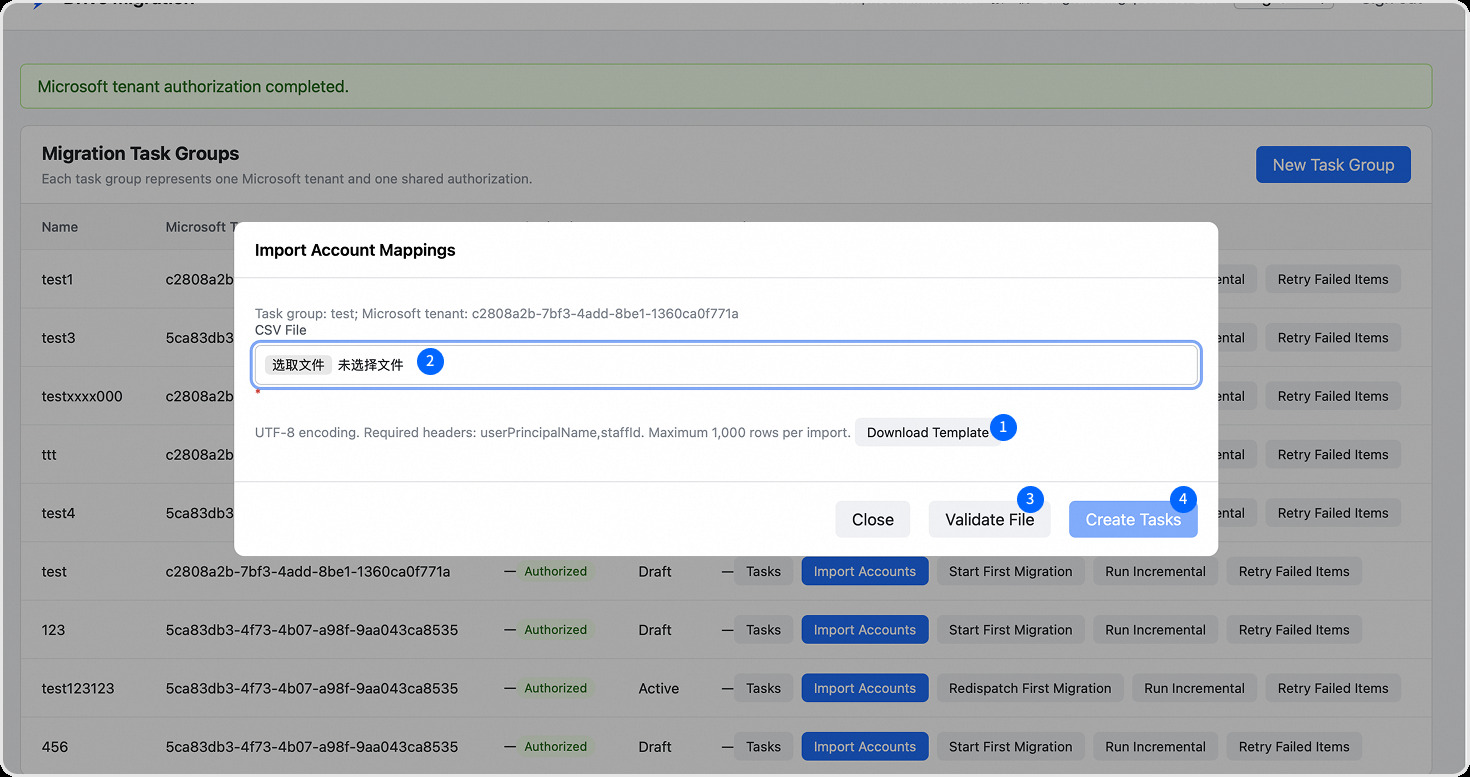Image resolution: width=1470 pixels, height=777 pixels.
Task: Retry Failed Items in the test1 row
Action: point(1333,280)
